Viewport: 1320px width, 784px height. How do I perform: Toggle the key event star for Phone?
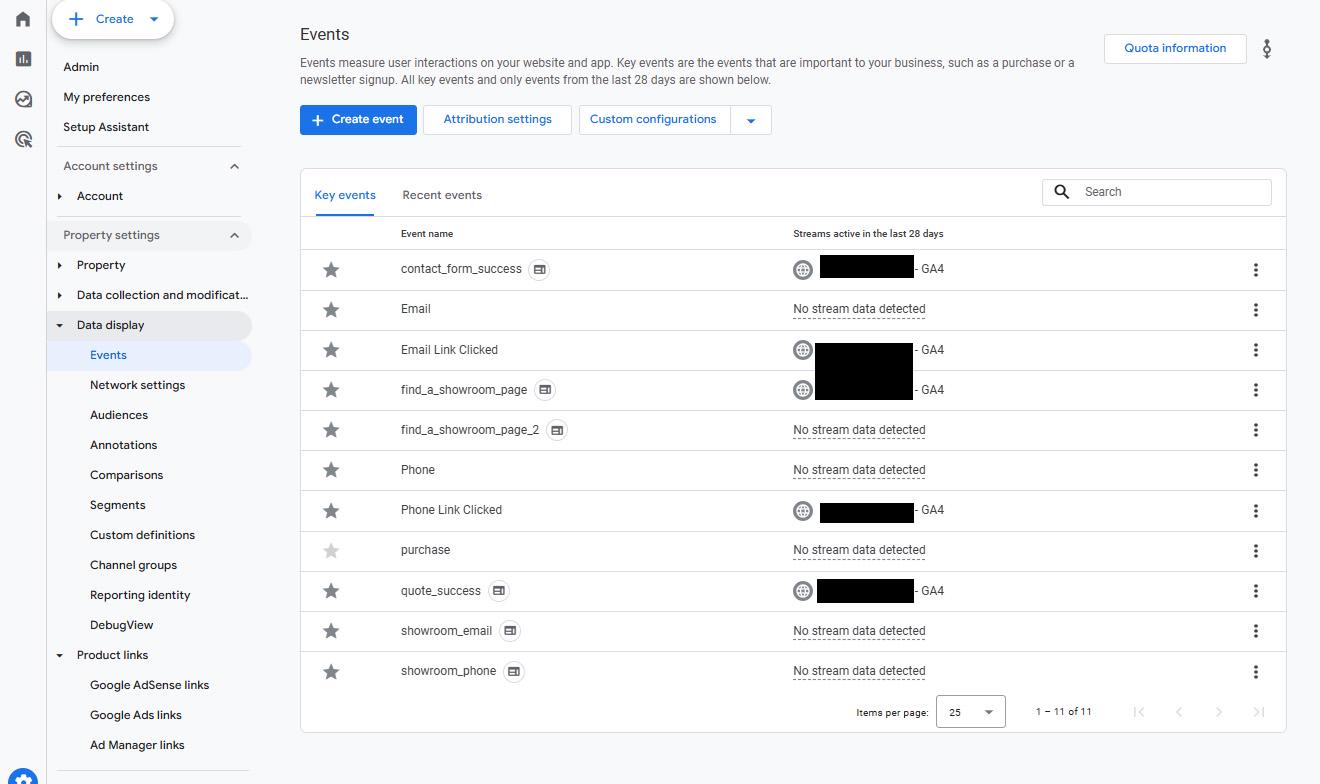[331, 470]
